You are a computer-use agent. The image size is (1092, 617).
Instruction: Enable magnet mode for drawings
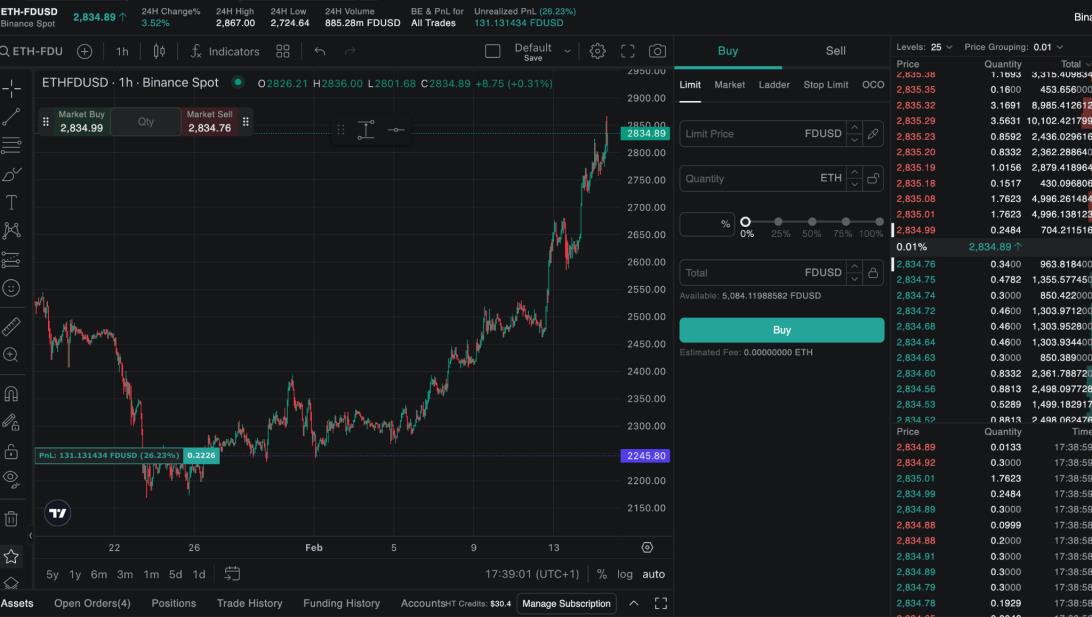(x=11, y=393)
